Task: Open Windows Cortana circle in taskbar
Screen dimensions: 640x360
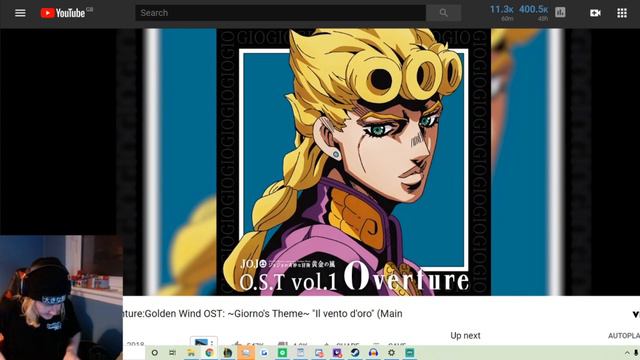Action: [154, 353]
